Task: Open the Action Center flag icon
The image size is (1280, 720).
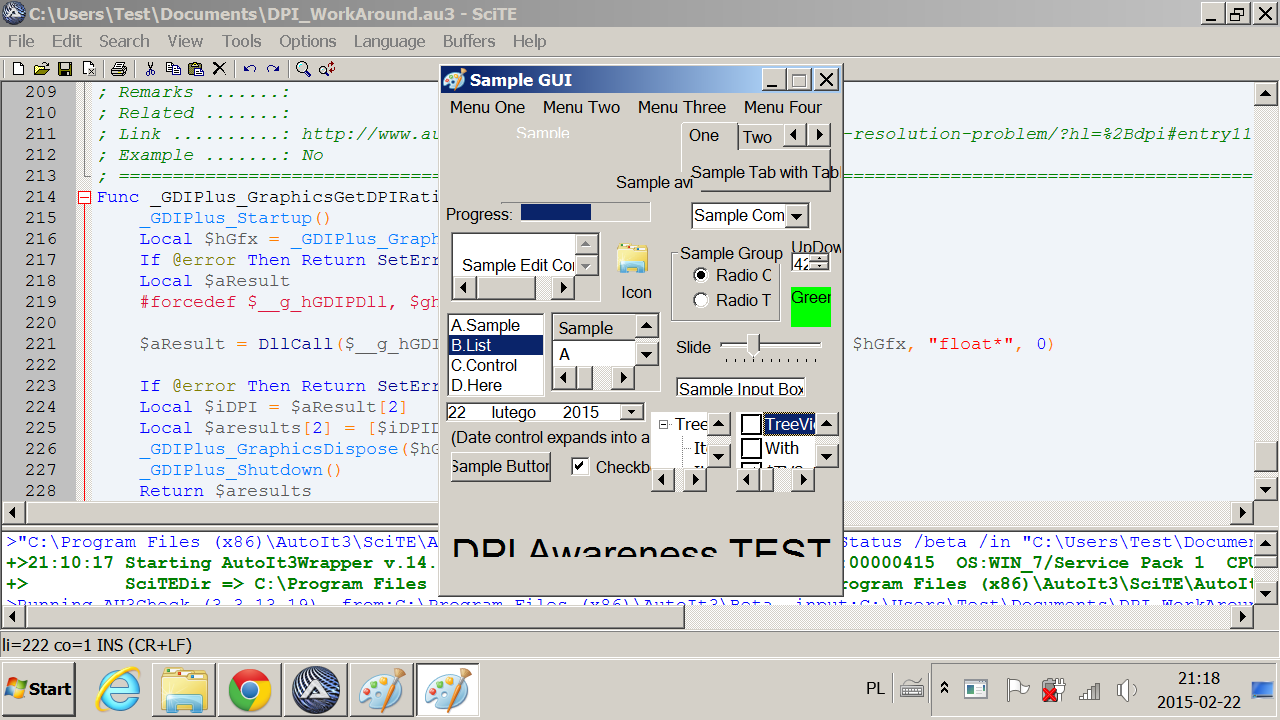Action: pos(1017,689)
